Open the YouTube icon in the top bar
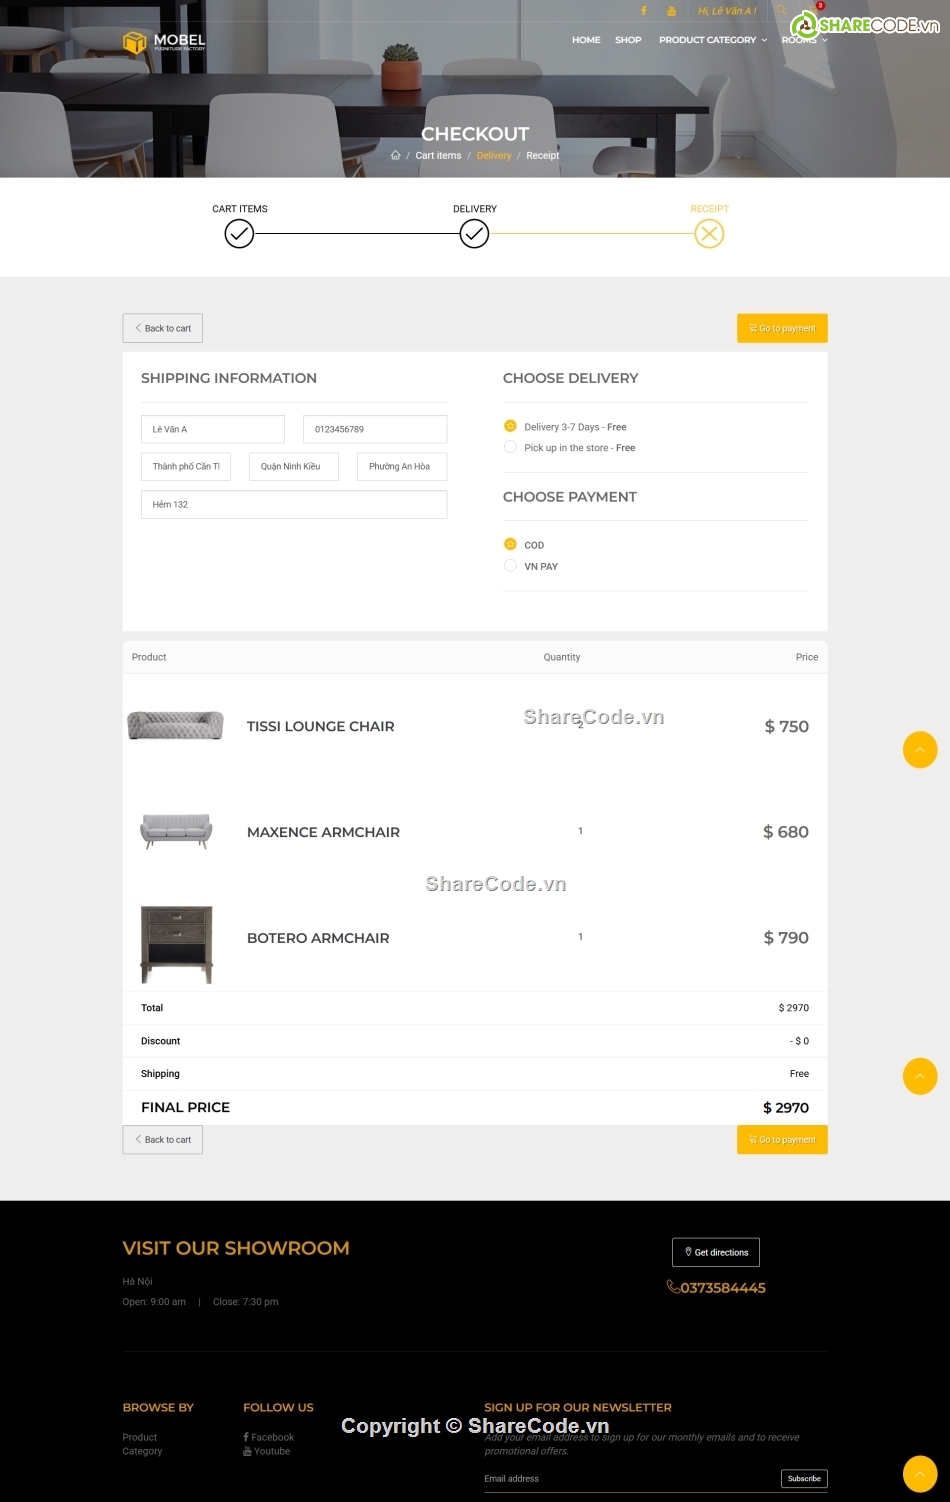 (x=672, y=11)
